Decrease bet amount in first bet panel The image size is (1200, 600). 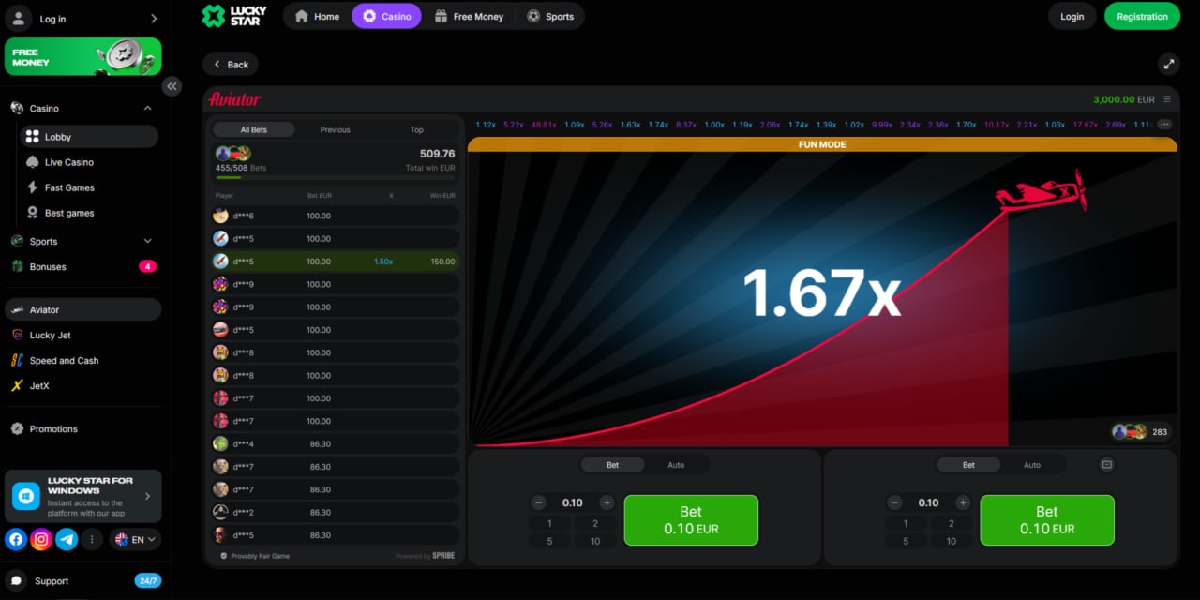tap(539, 502)
